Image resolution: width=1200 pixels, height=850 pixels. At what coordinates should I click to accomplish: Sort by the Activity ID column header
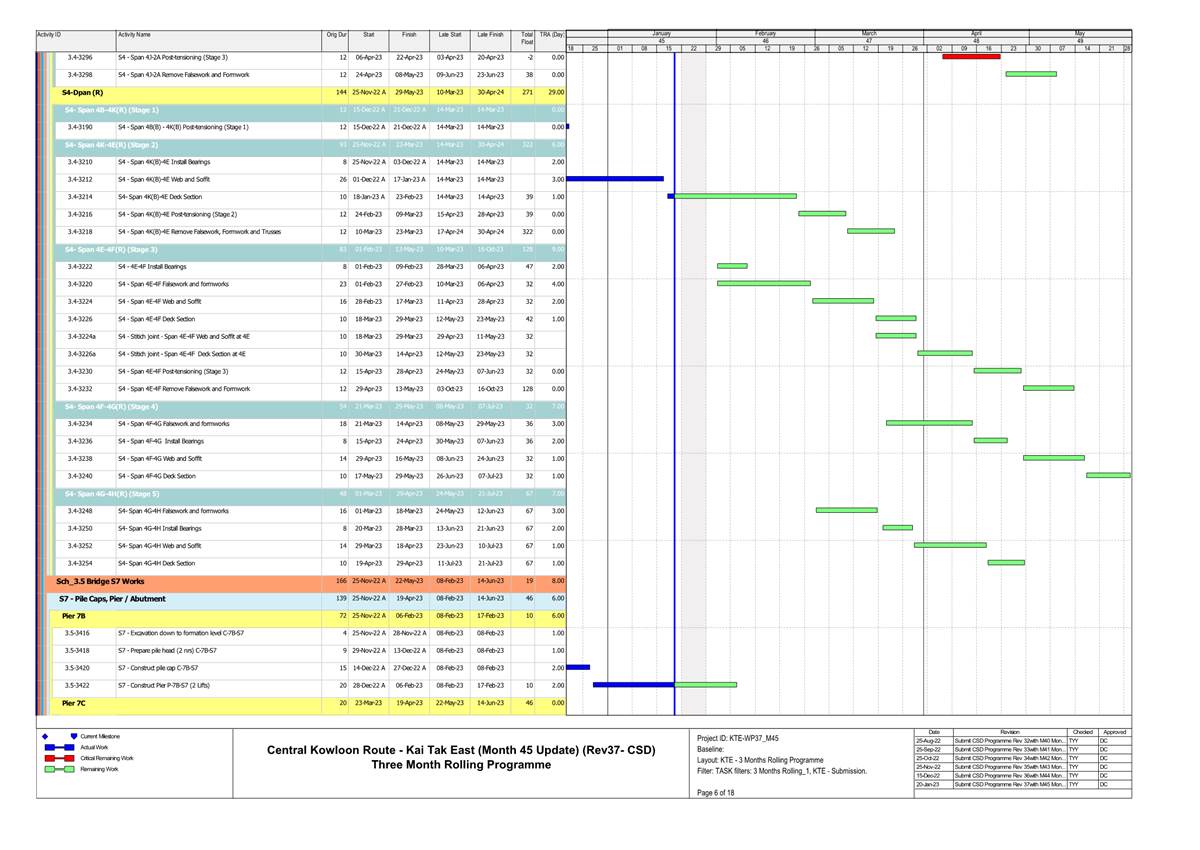50,35
